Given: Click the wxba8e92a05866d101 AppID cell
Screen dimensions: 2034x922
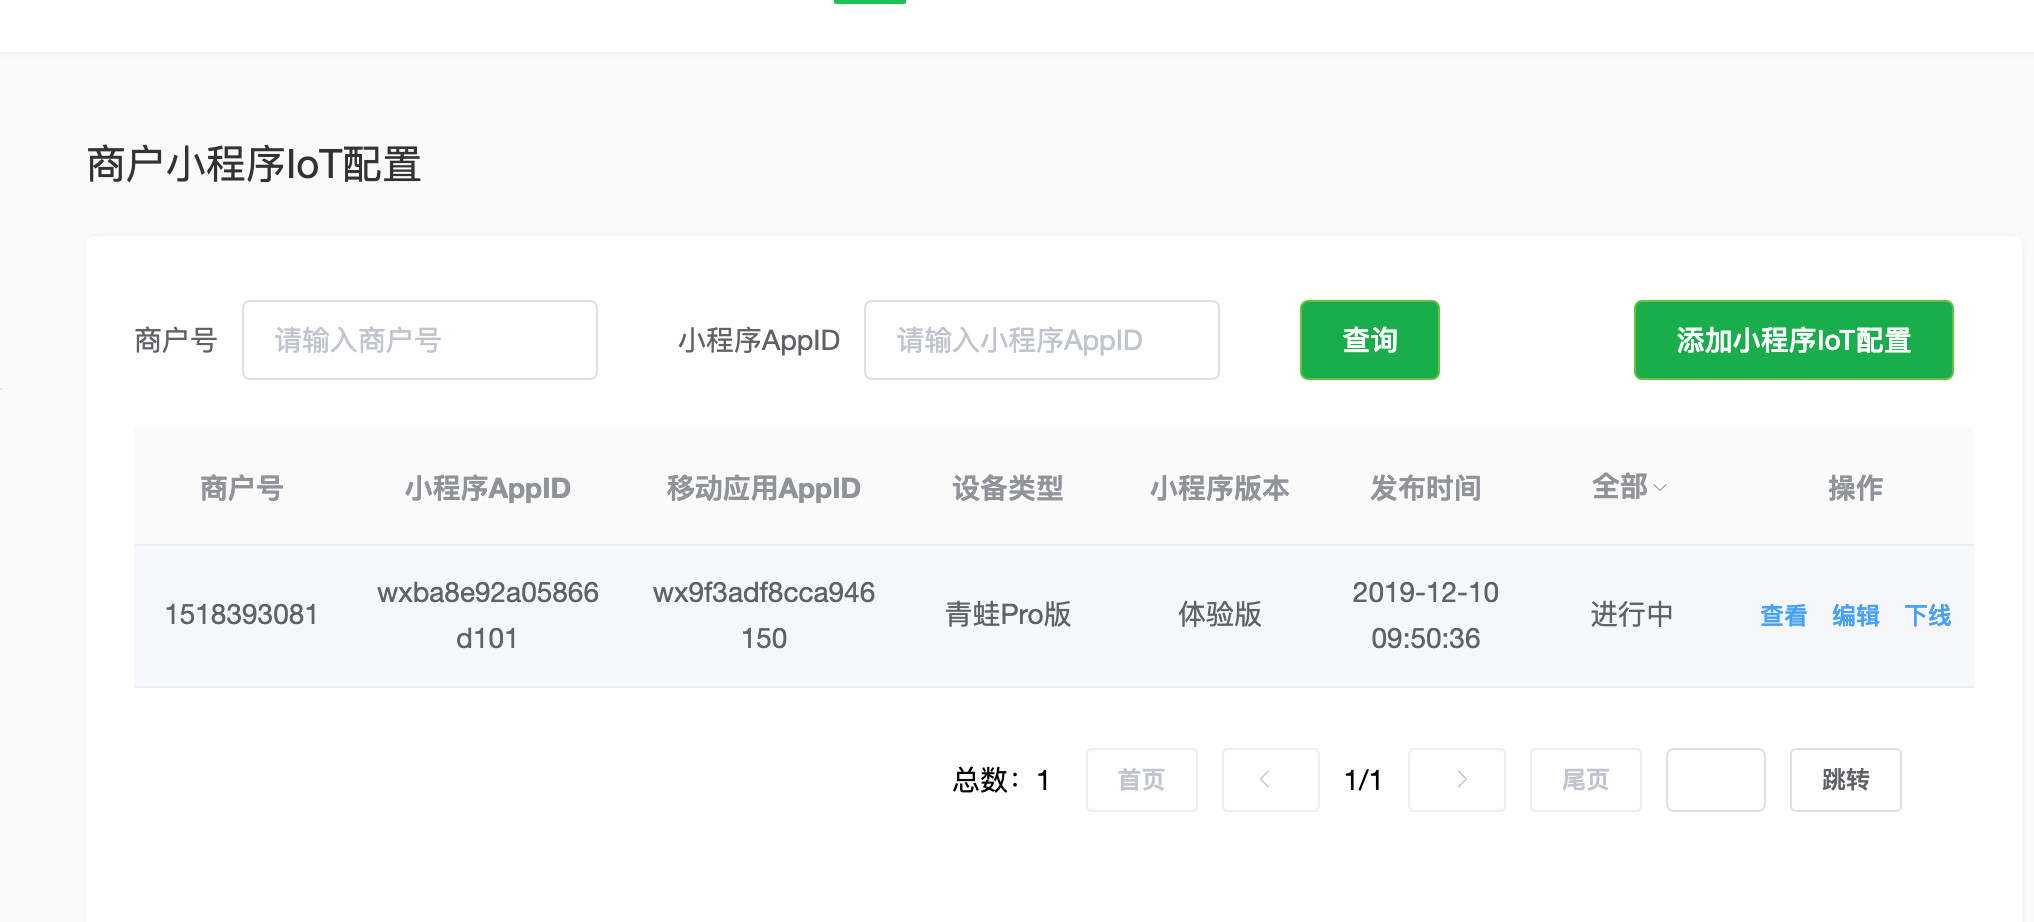Looking at the screenshot, I should [x=488, y=615].
